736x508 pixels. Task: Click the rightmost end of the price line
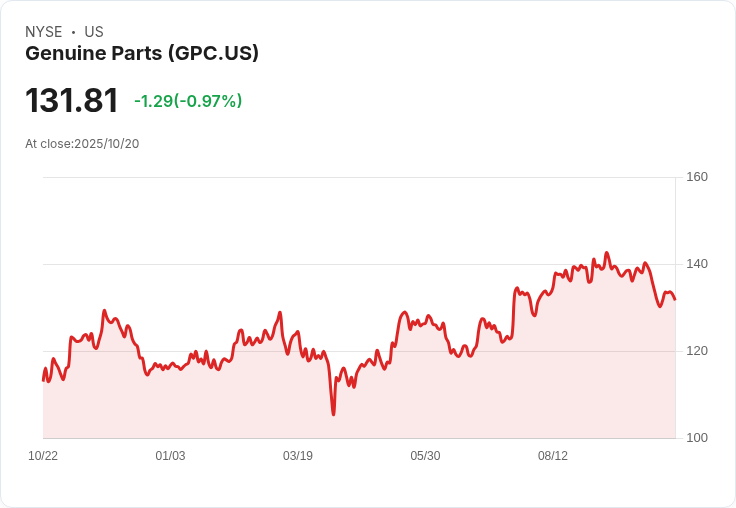coord(675,299)
